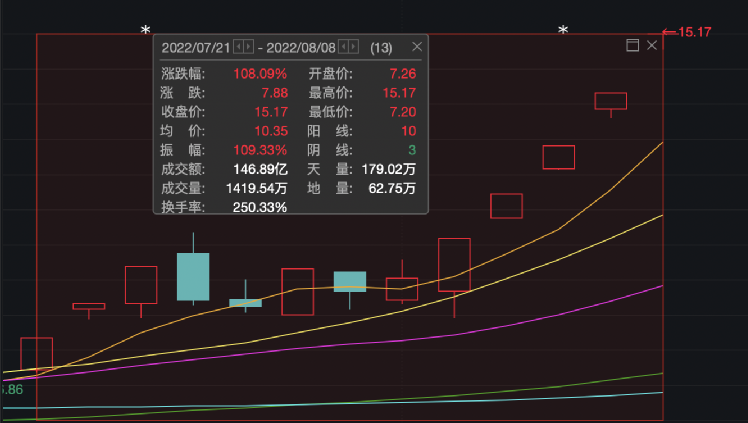Click the (13) candle count in popup header

coord(381,47)
